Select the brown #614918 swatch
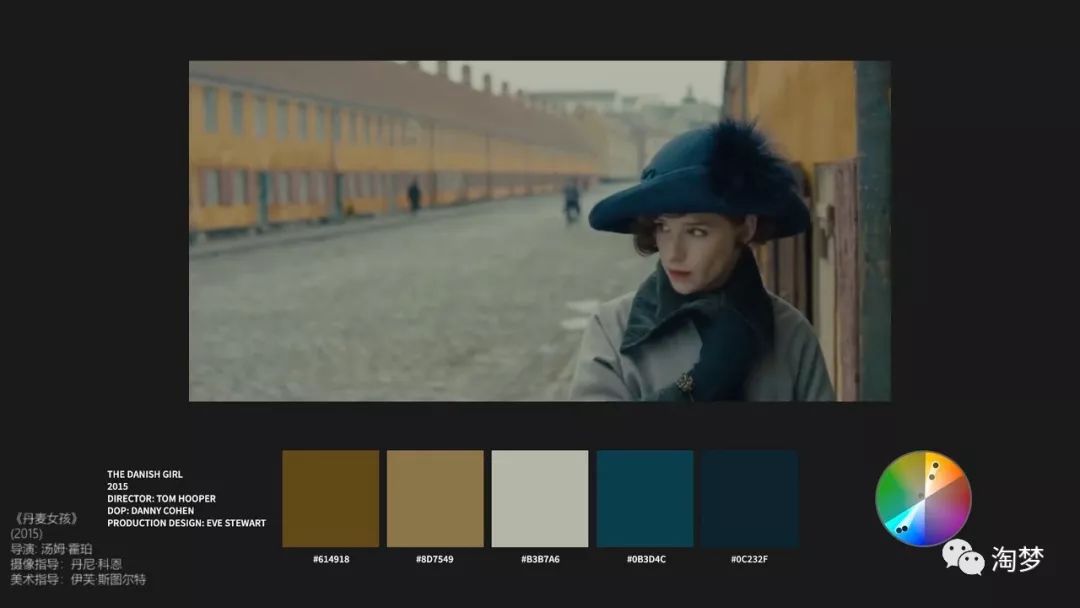 [x=331, y=498]
